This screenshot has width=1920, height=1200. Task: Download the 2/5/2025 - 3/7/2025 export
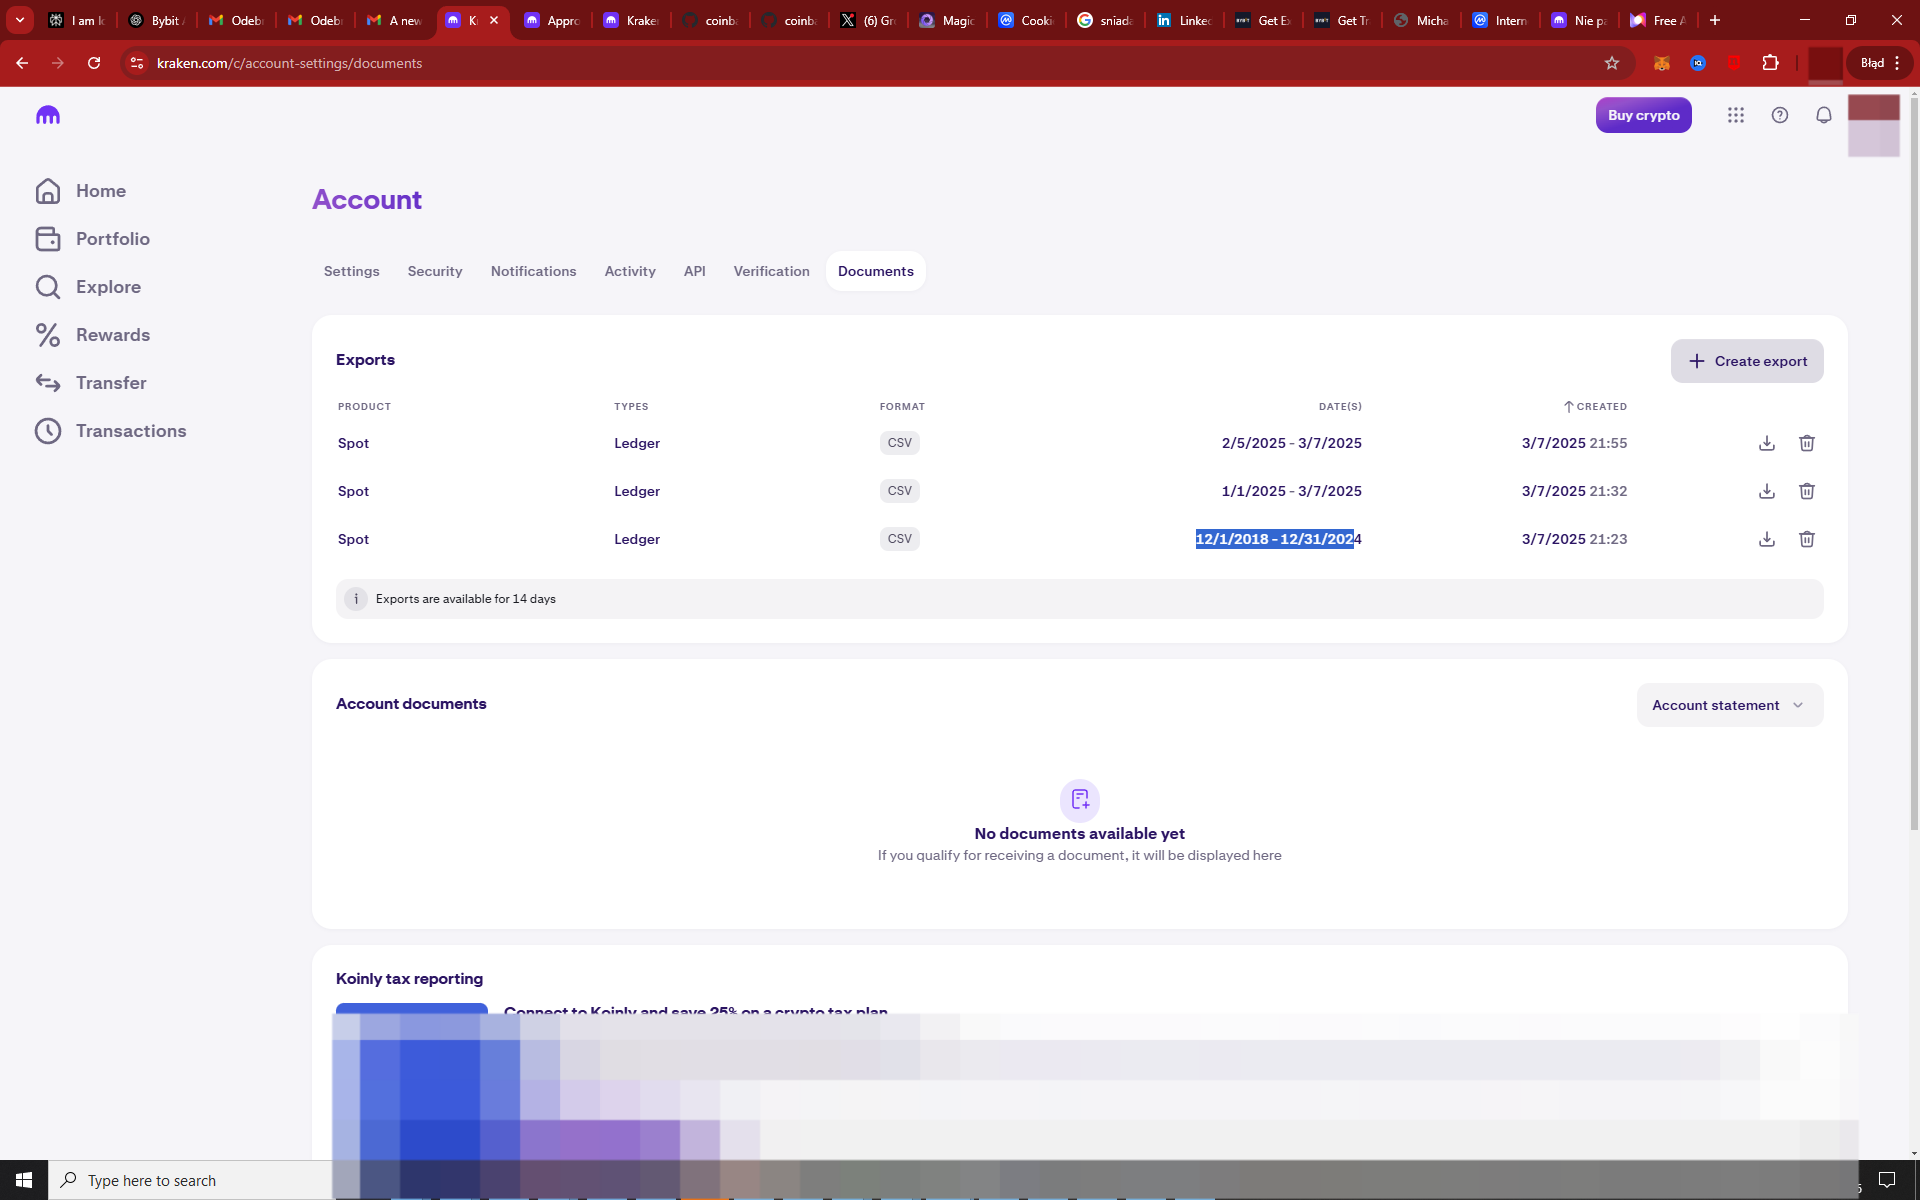click(x=1767, y=443)
